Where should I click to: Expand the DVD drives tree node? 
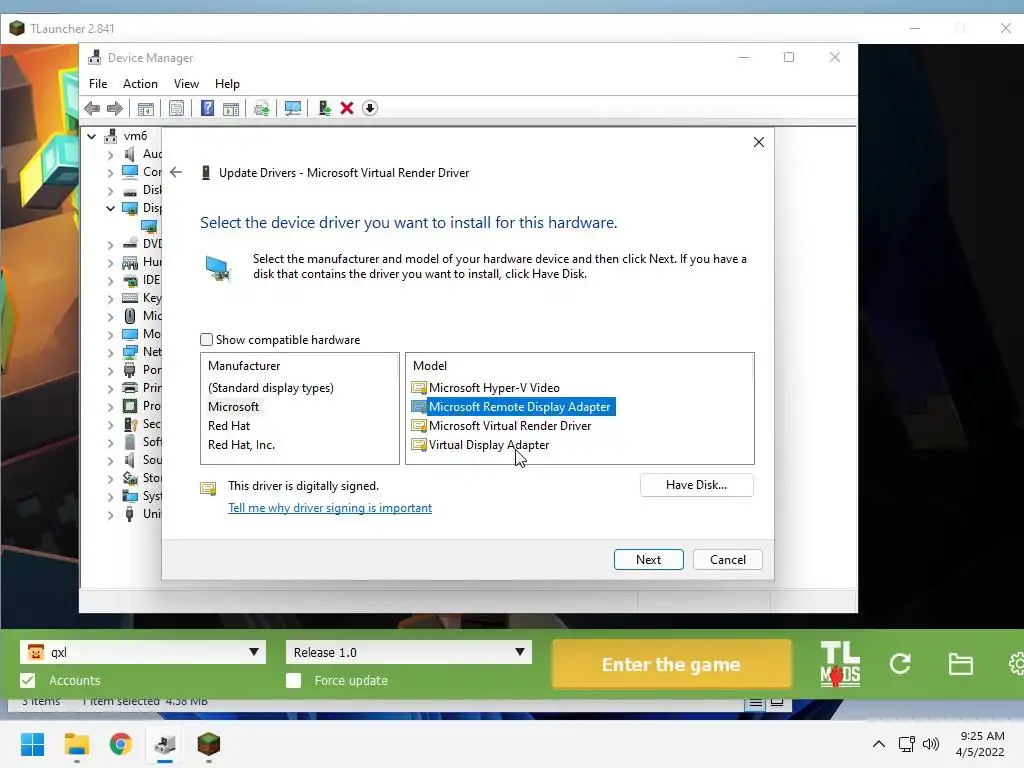click(110, 245)
